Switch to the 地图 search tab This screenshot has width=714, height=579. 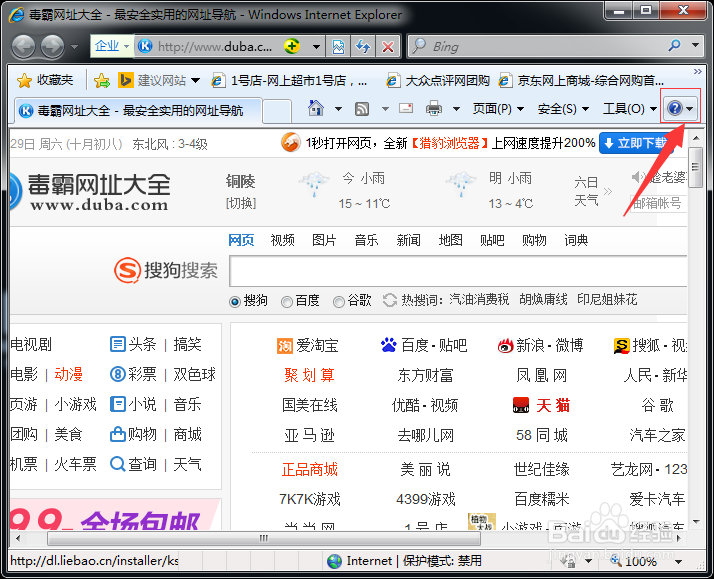[x=450, y=240]
